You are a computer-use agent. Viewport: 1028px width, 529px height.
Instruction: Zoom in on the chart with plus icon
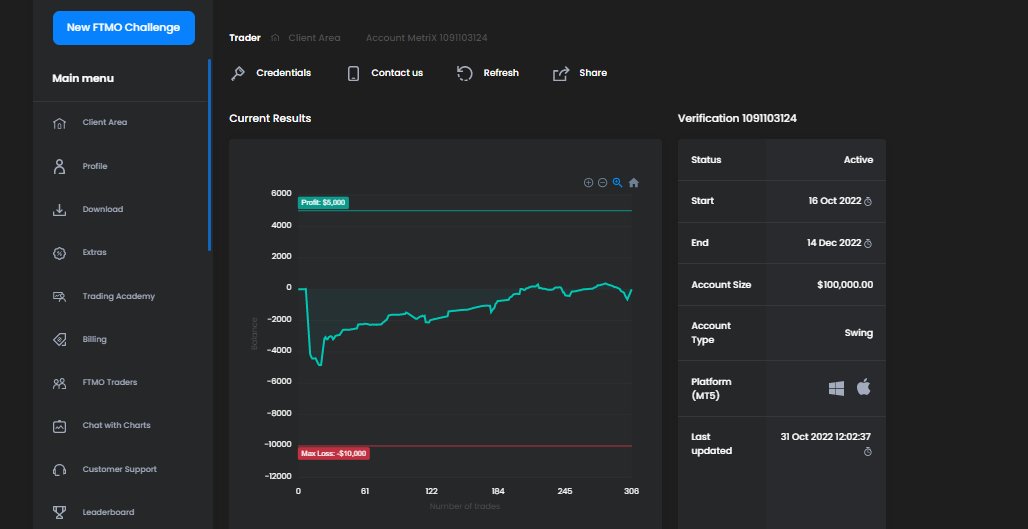click(x=588, y=183)
